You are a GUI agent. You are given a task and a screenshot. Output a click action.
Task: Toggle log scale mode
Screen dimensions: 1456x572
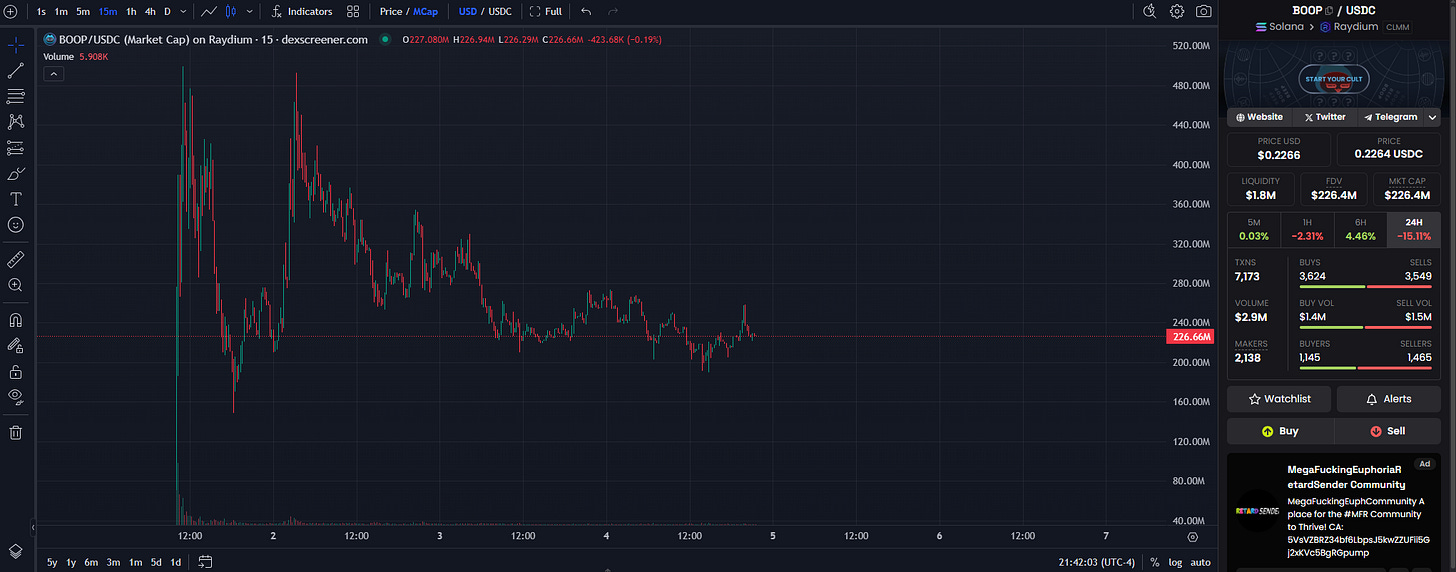1175,562
